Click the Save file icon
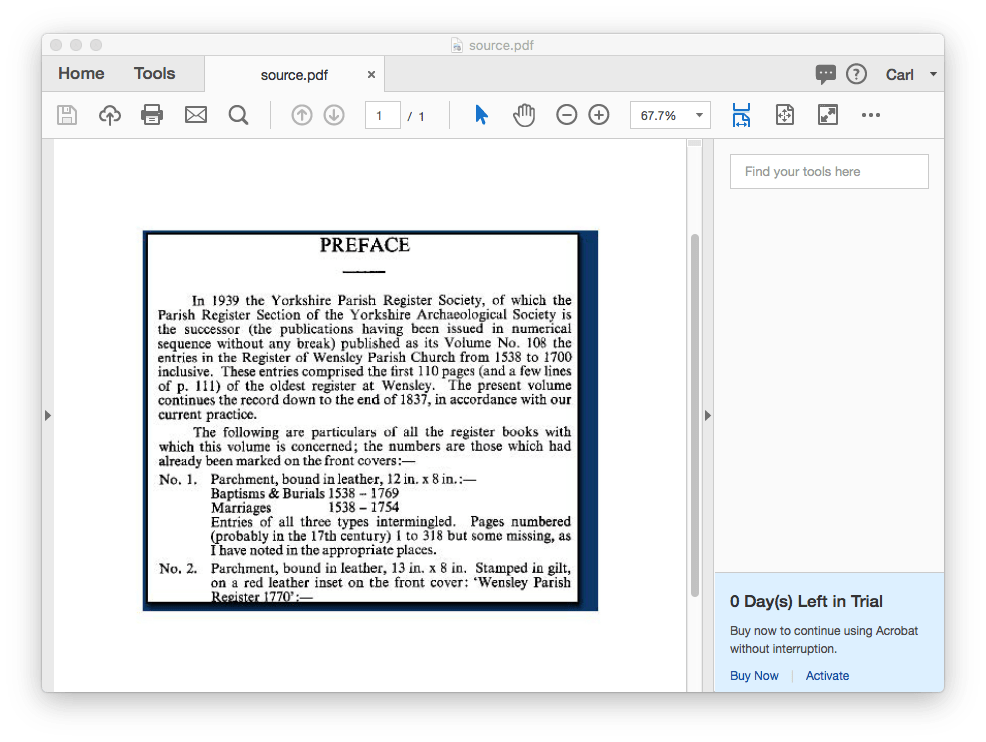This screenshot has width=986, height=742. [66, 114]
